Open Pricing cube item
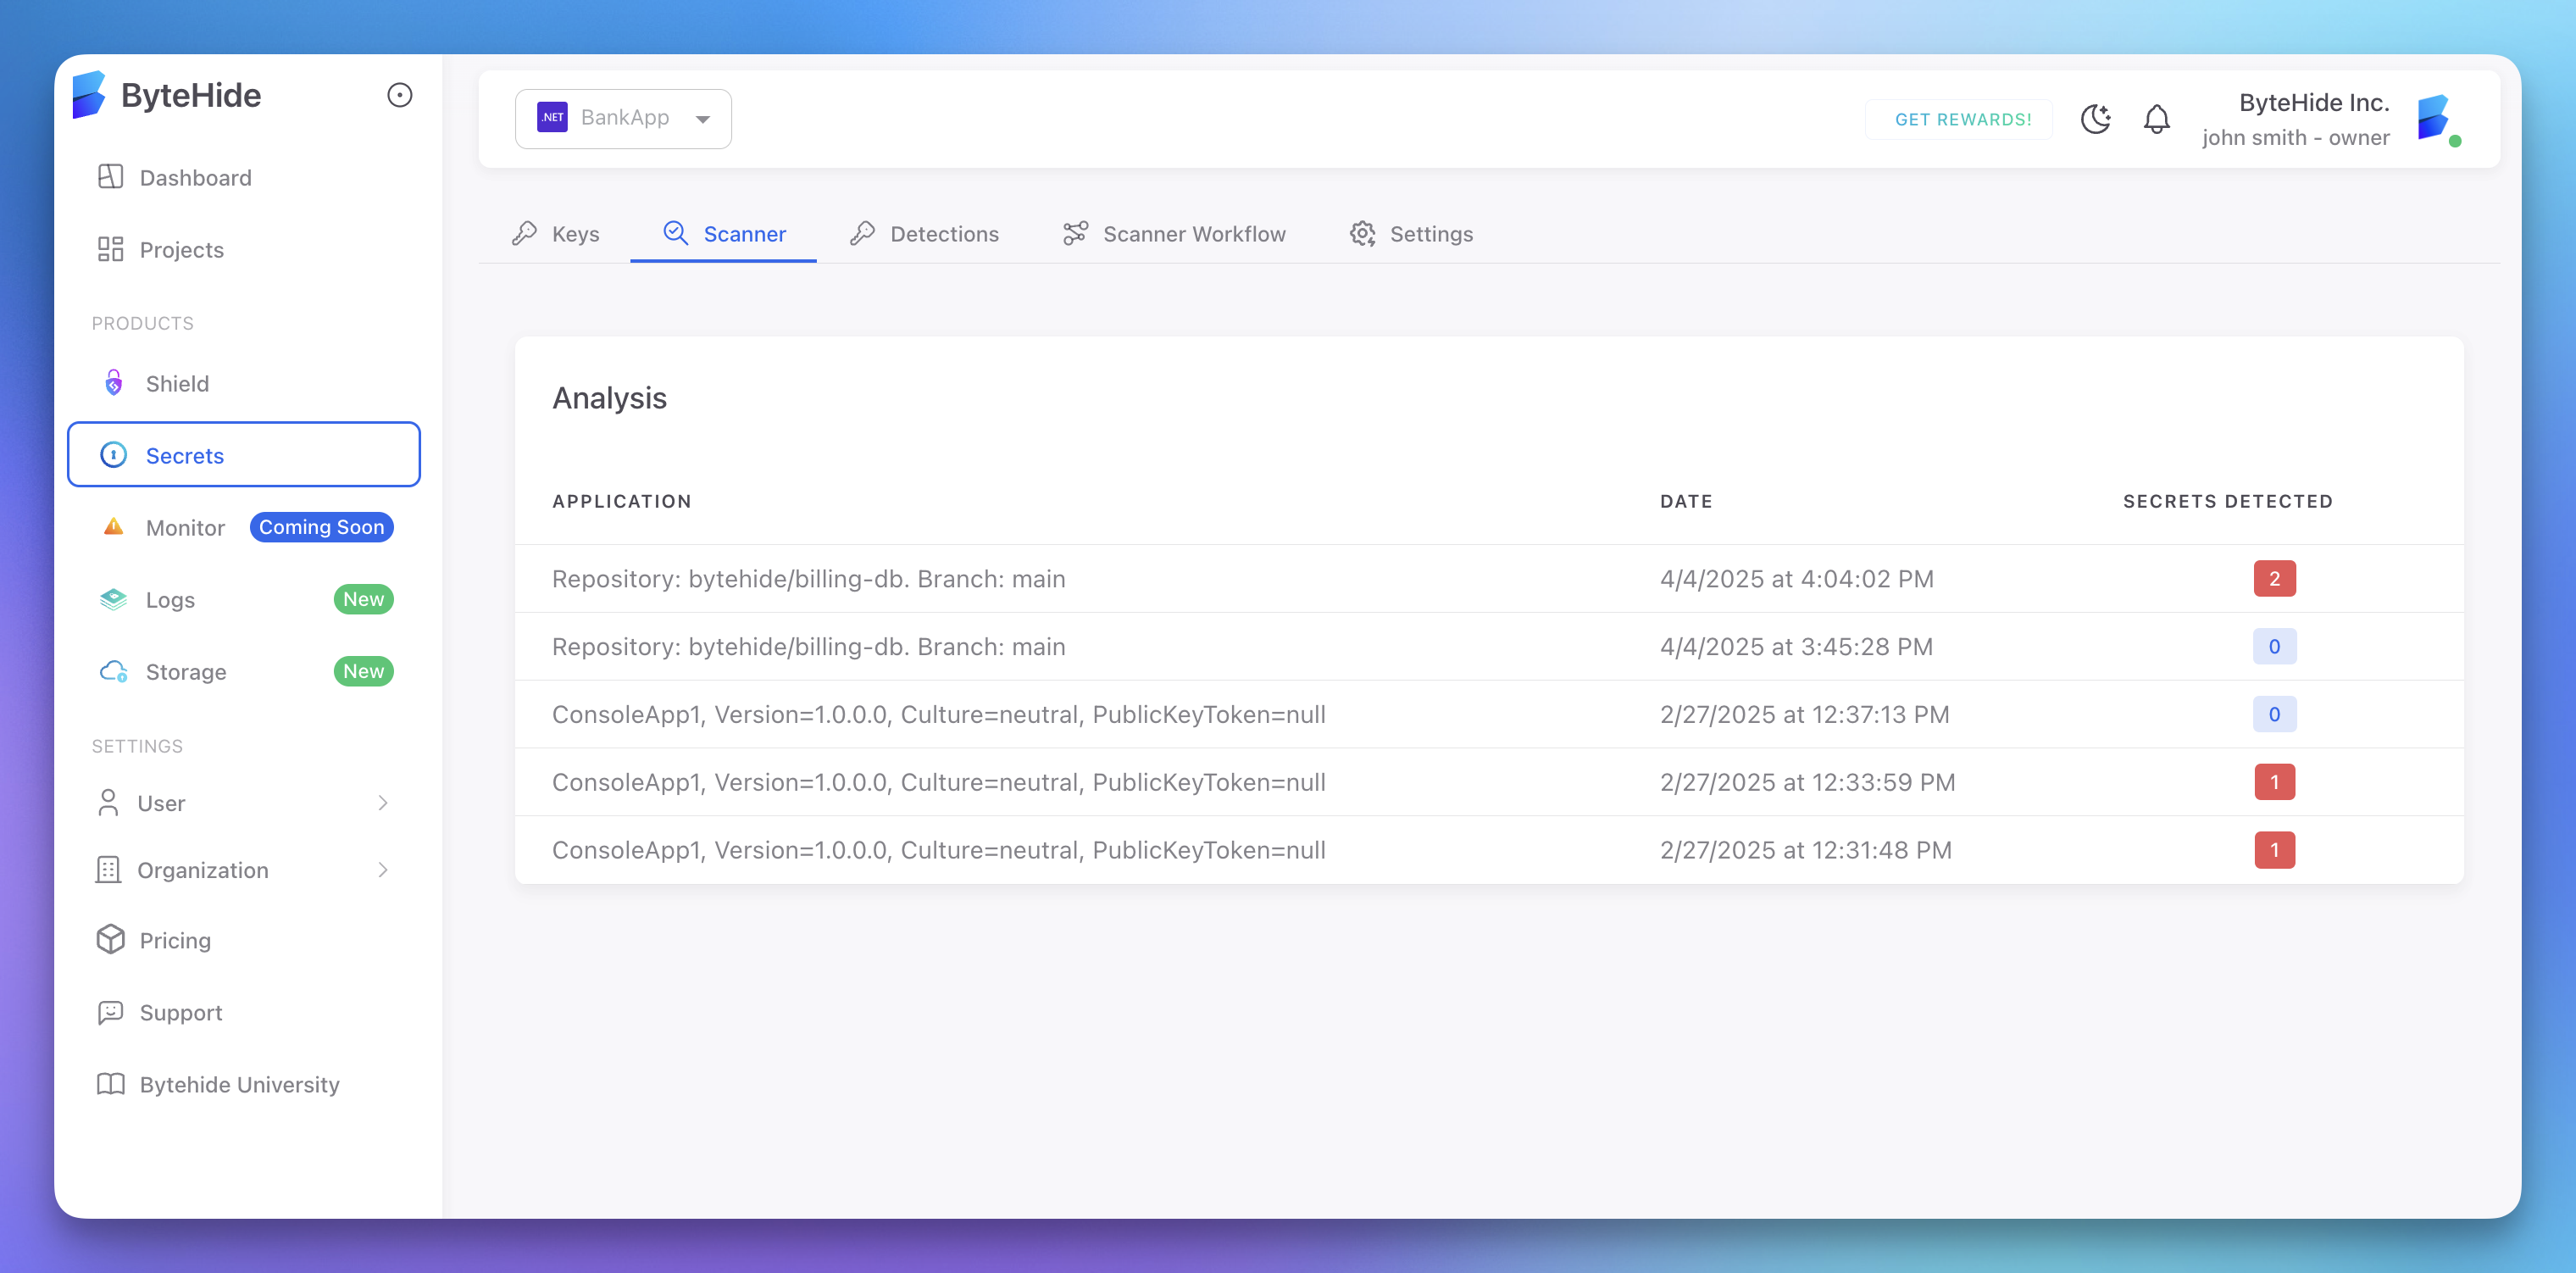This screenshot has height=1273, width=2576. (x=175, y=940)
